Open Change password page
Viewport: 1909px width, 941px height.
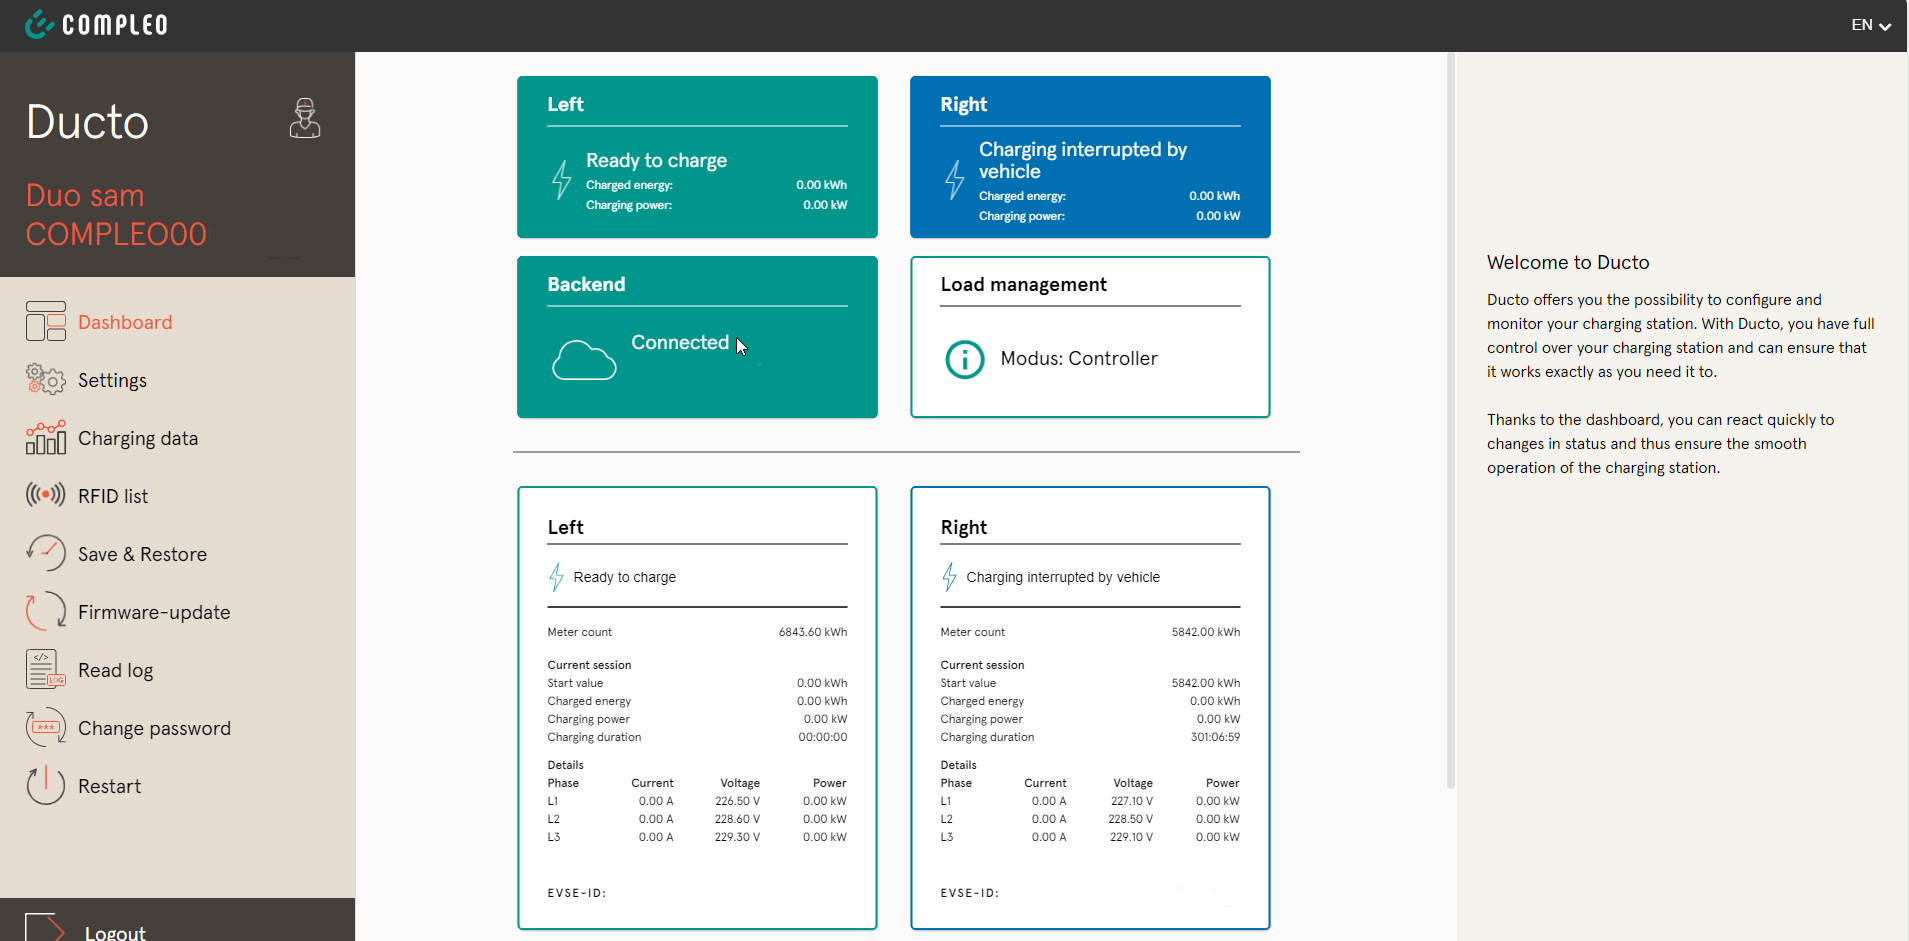tap(154, 728)
